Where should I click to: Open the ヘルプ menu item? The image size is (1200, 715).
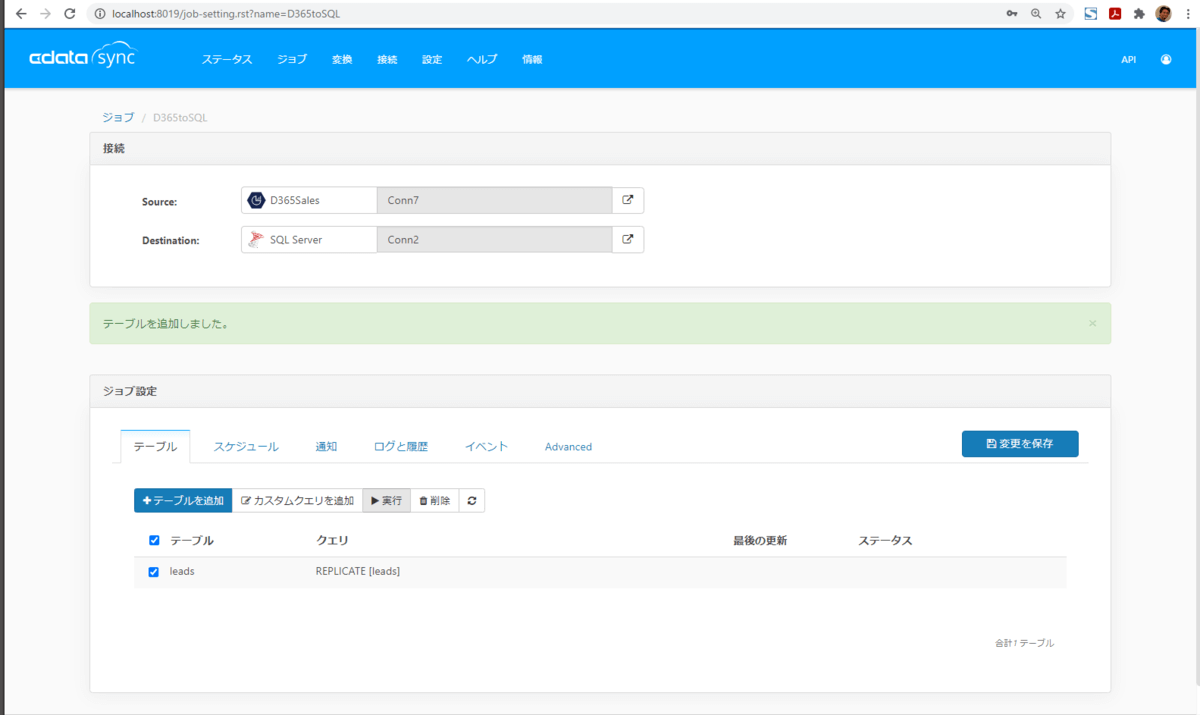482,59
